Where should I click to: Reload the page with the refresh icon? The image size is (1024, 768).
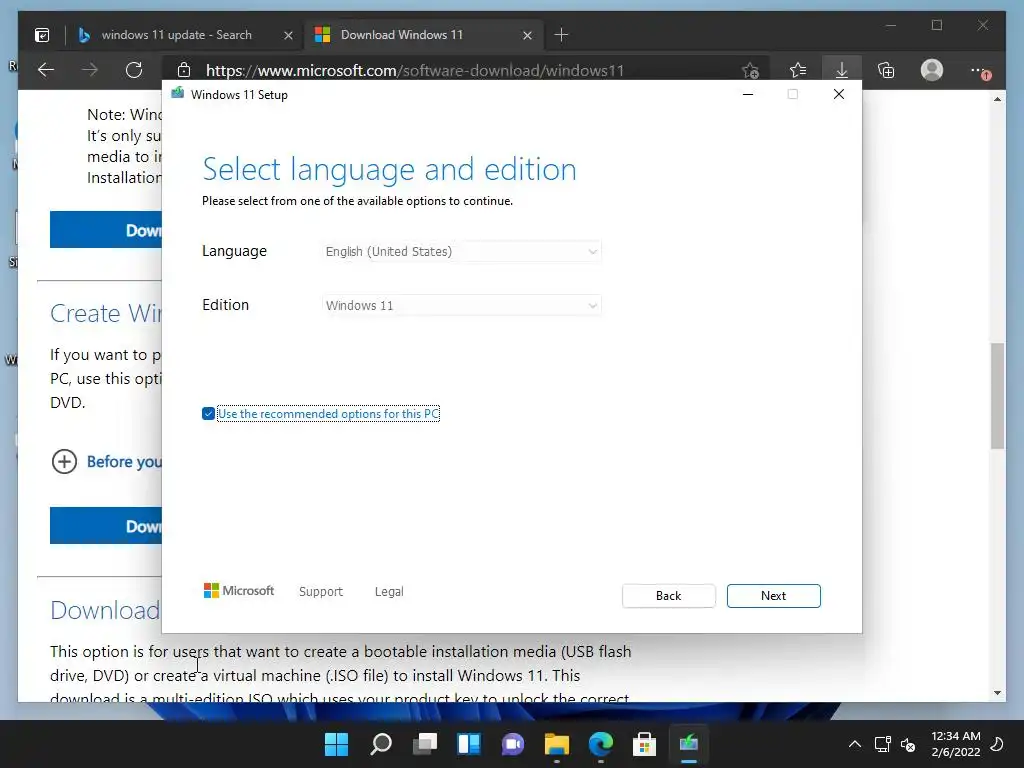point(134,70)
